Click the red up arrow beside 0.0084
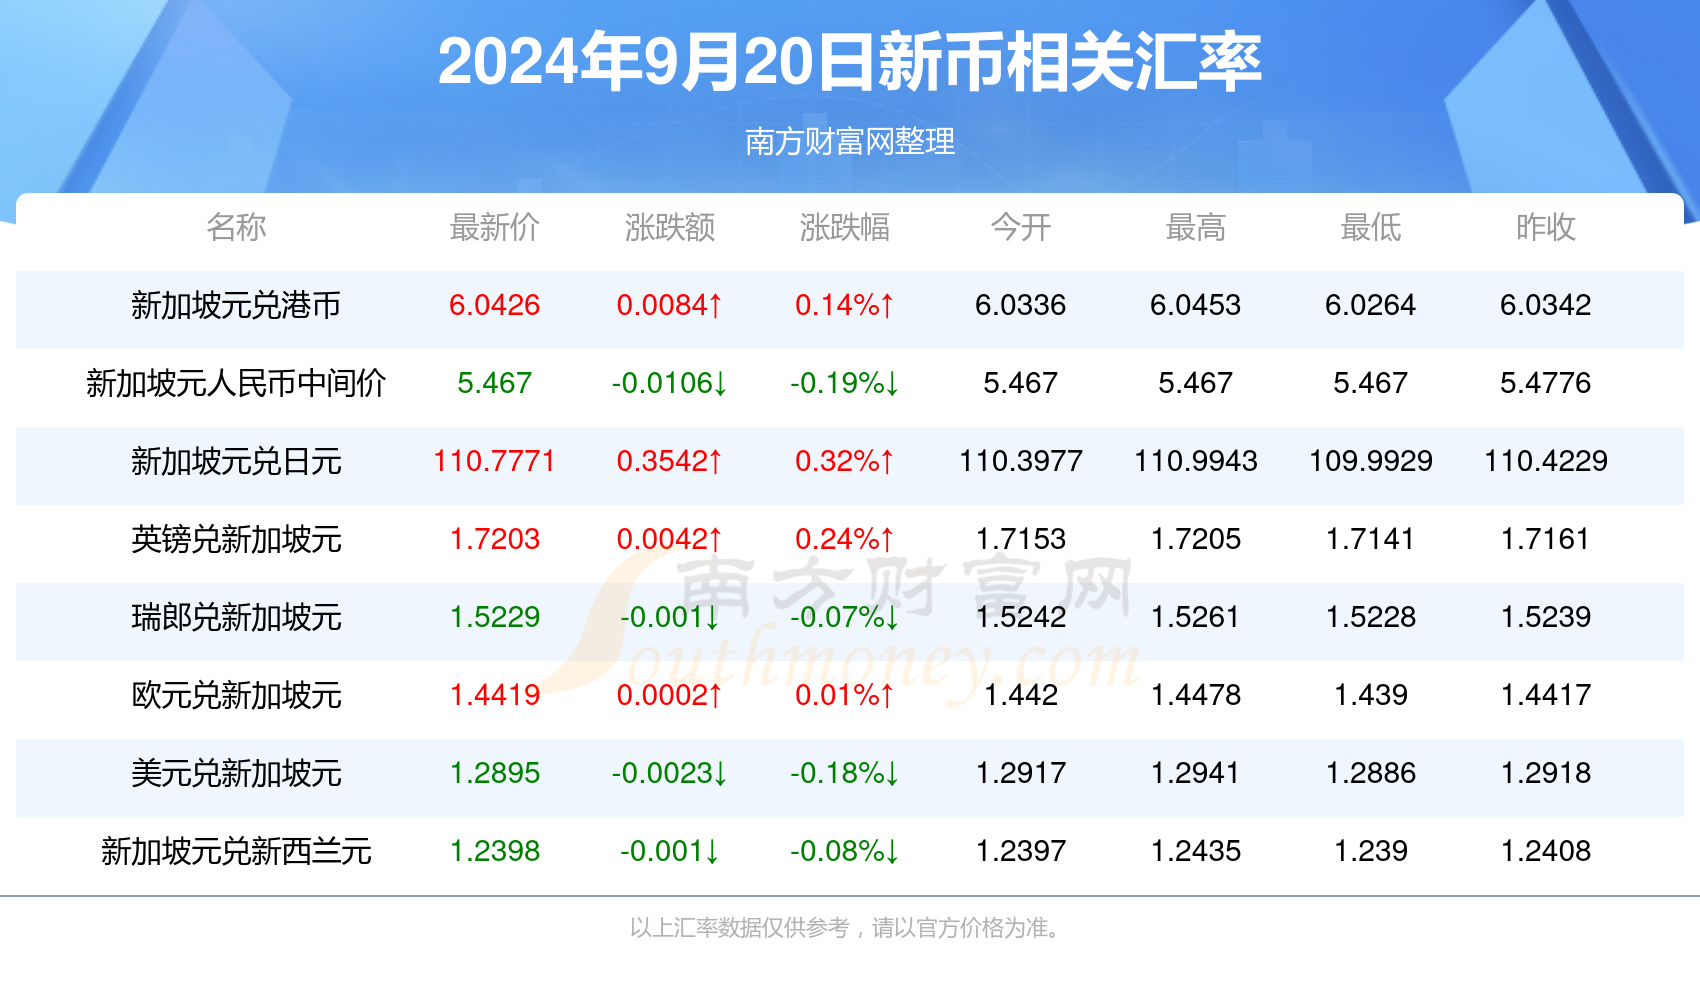 pyautogui.click(x=715, y=306)
